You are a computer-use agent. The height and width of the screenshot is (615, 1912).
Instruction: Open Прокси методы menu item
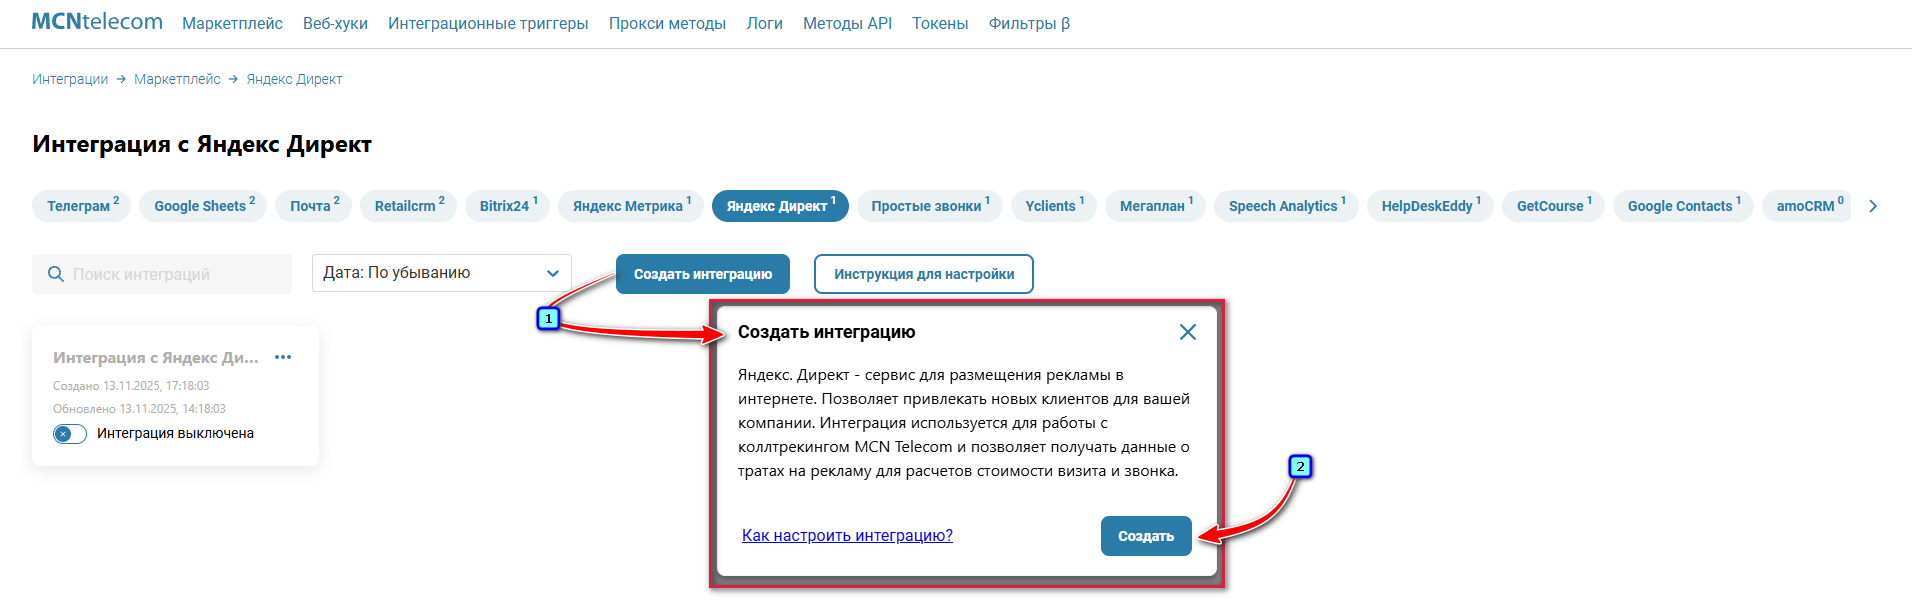coord(667,23)
